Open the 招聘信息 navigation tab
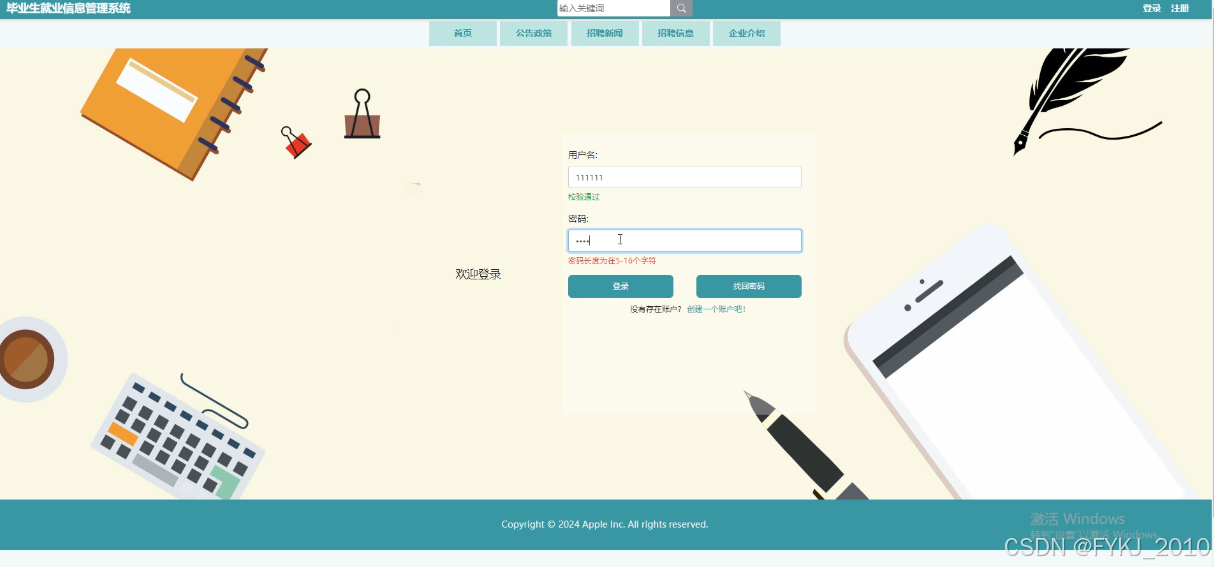The image size is (1214, 567). (x=676, y=33)
